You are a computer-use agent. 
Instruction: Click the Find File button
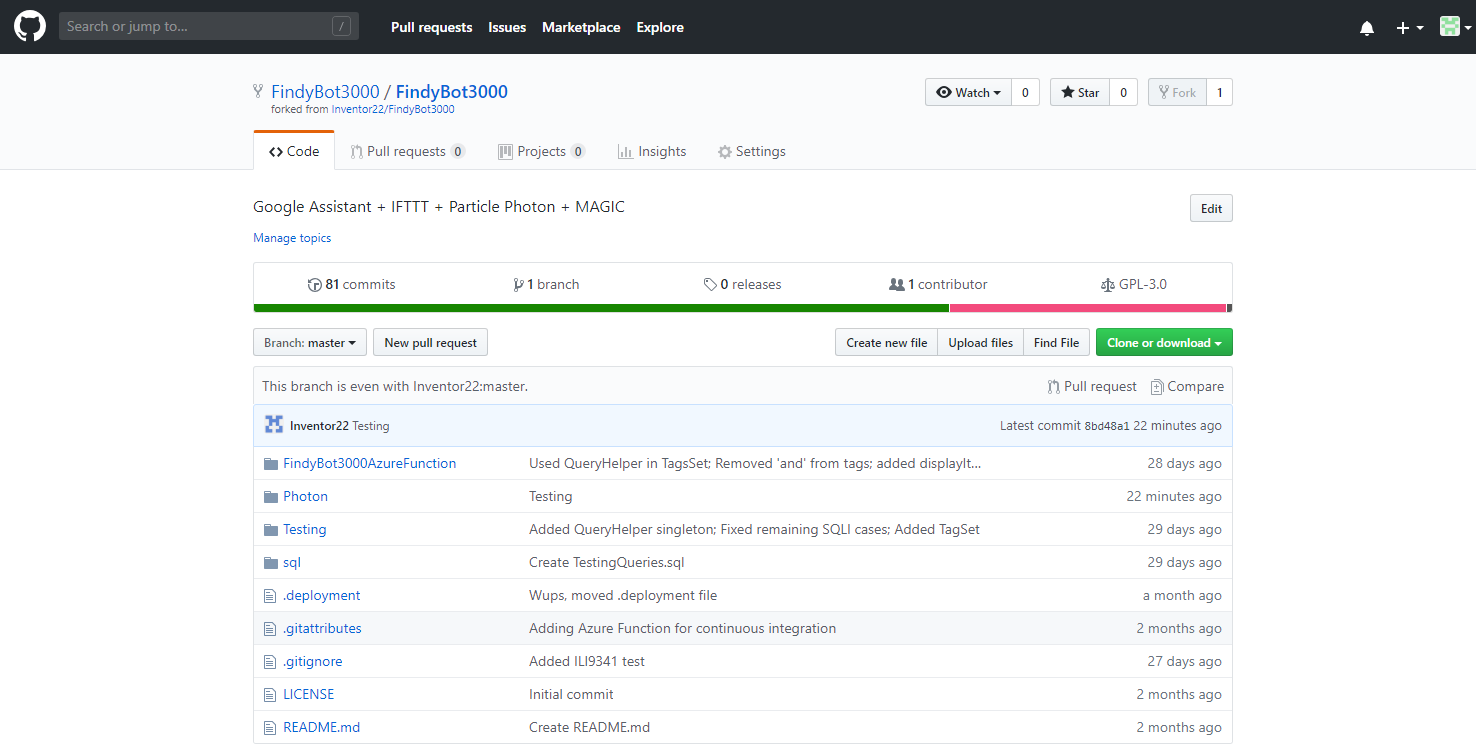pyautogui.click(x=1056, y=342)
